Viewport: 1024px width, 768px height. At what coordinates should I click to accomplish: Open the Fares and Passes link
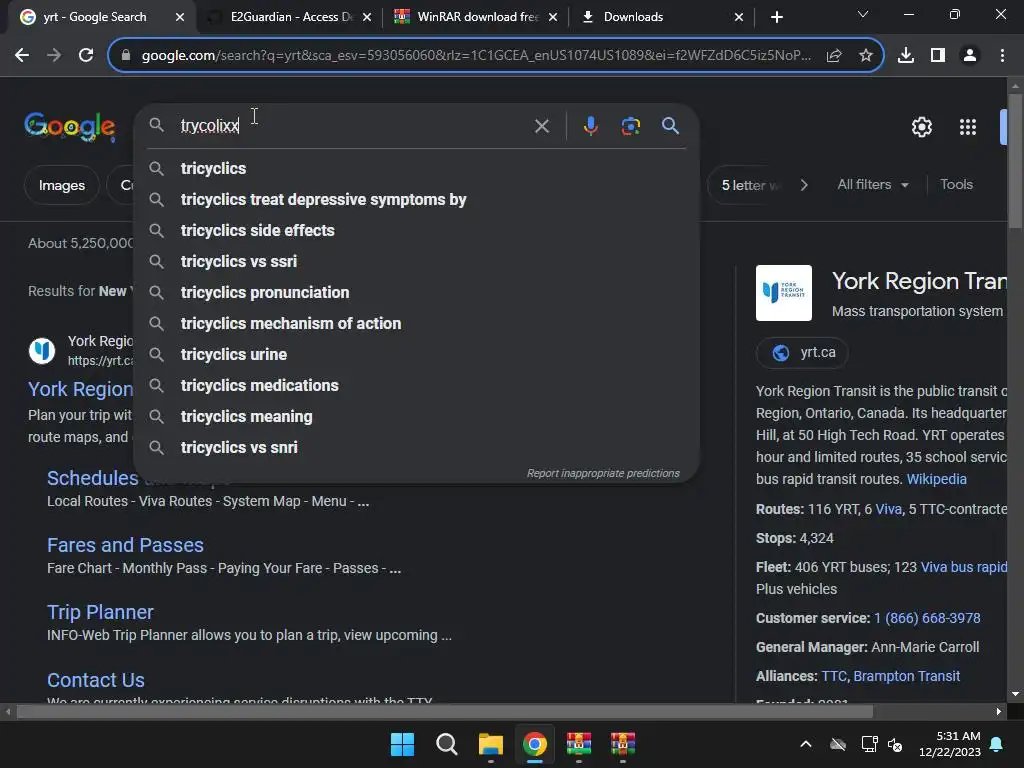[125, 545]
